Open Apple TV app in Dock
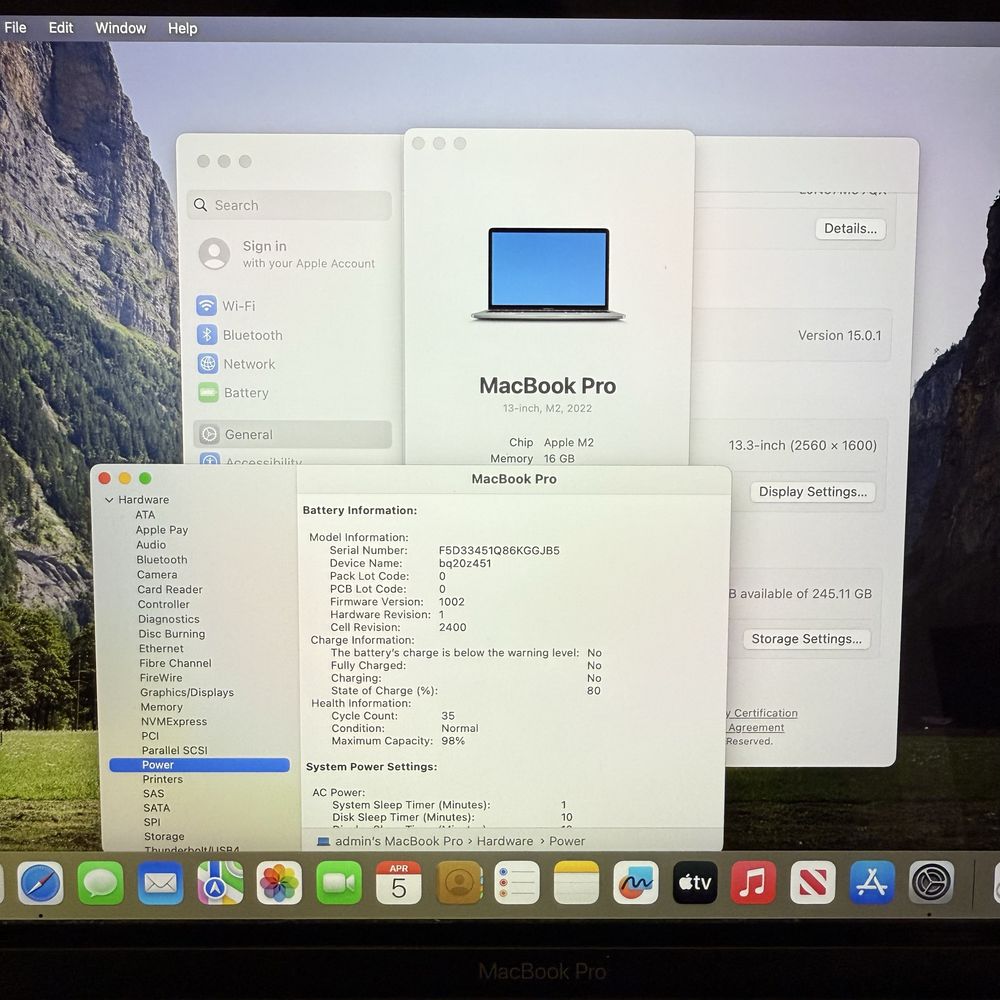This screenshot has height=1000, width=1000. click(x=695, y=883)
